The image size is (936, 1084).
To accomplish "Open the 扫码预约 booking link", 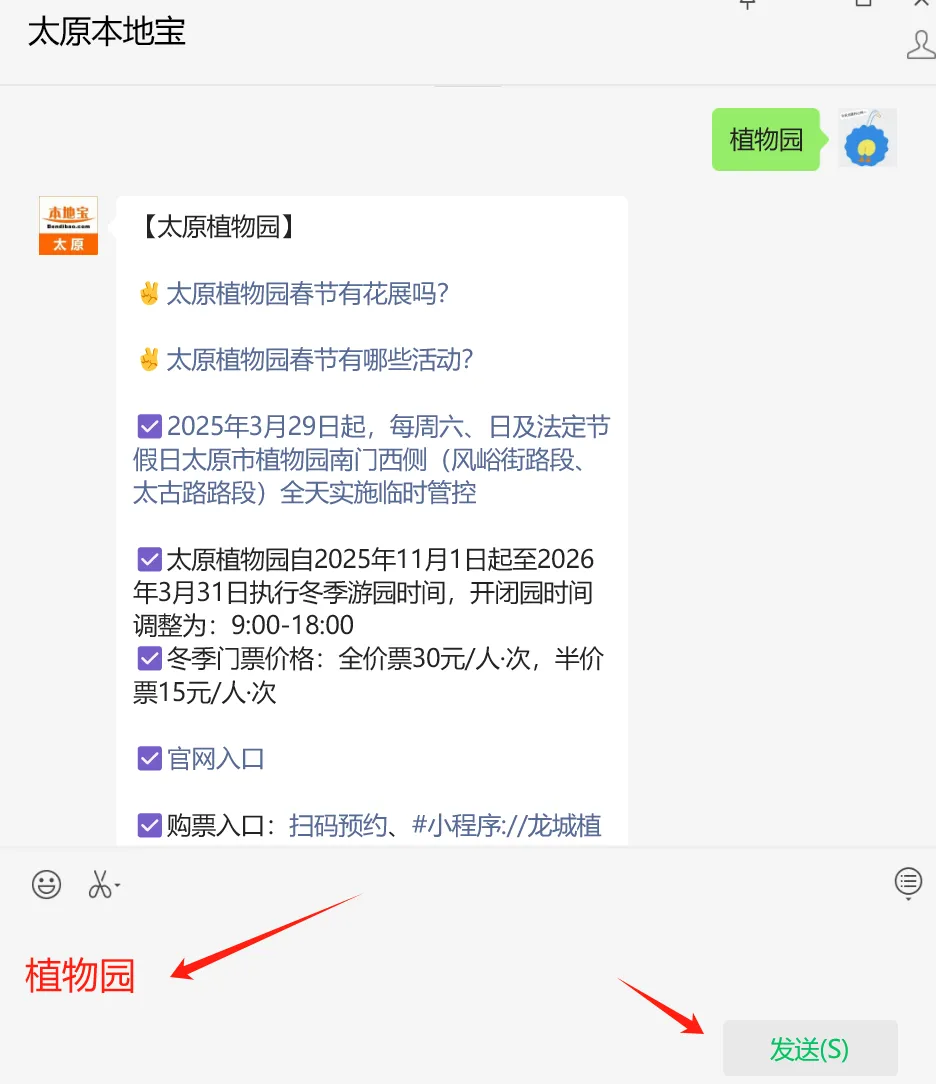I will (x=337, y=825).
